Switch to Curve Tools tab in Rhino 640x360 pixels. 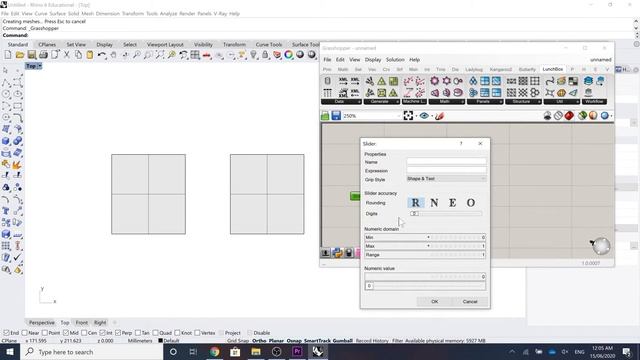pos(269,44)
